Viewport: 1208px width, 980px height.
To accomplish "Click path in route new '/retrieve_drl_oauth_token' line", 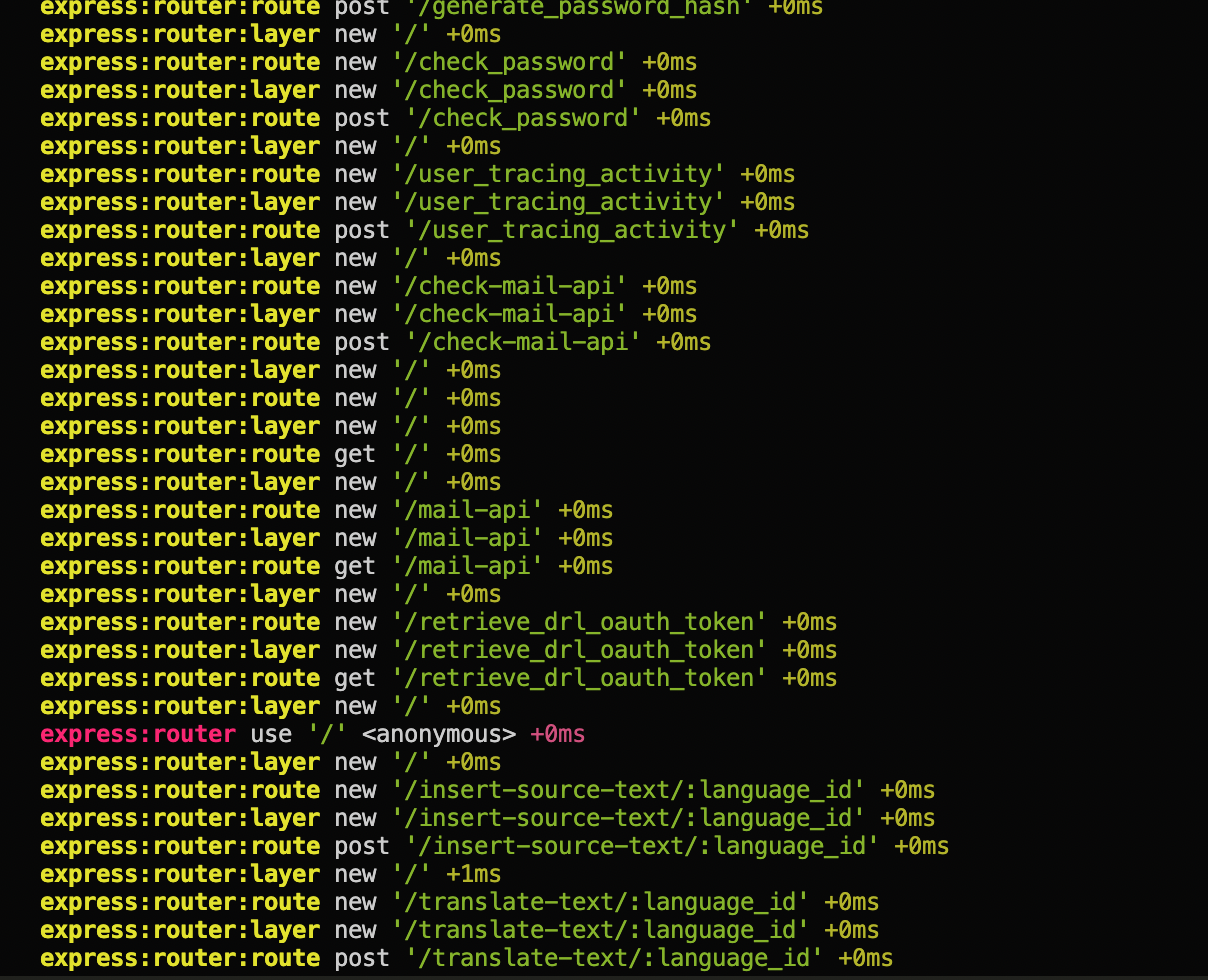I will 580,622.
